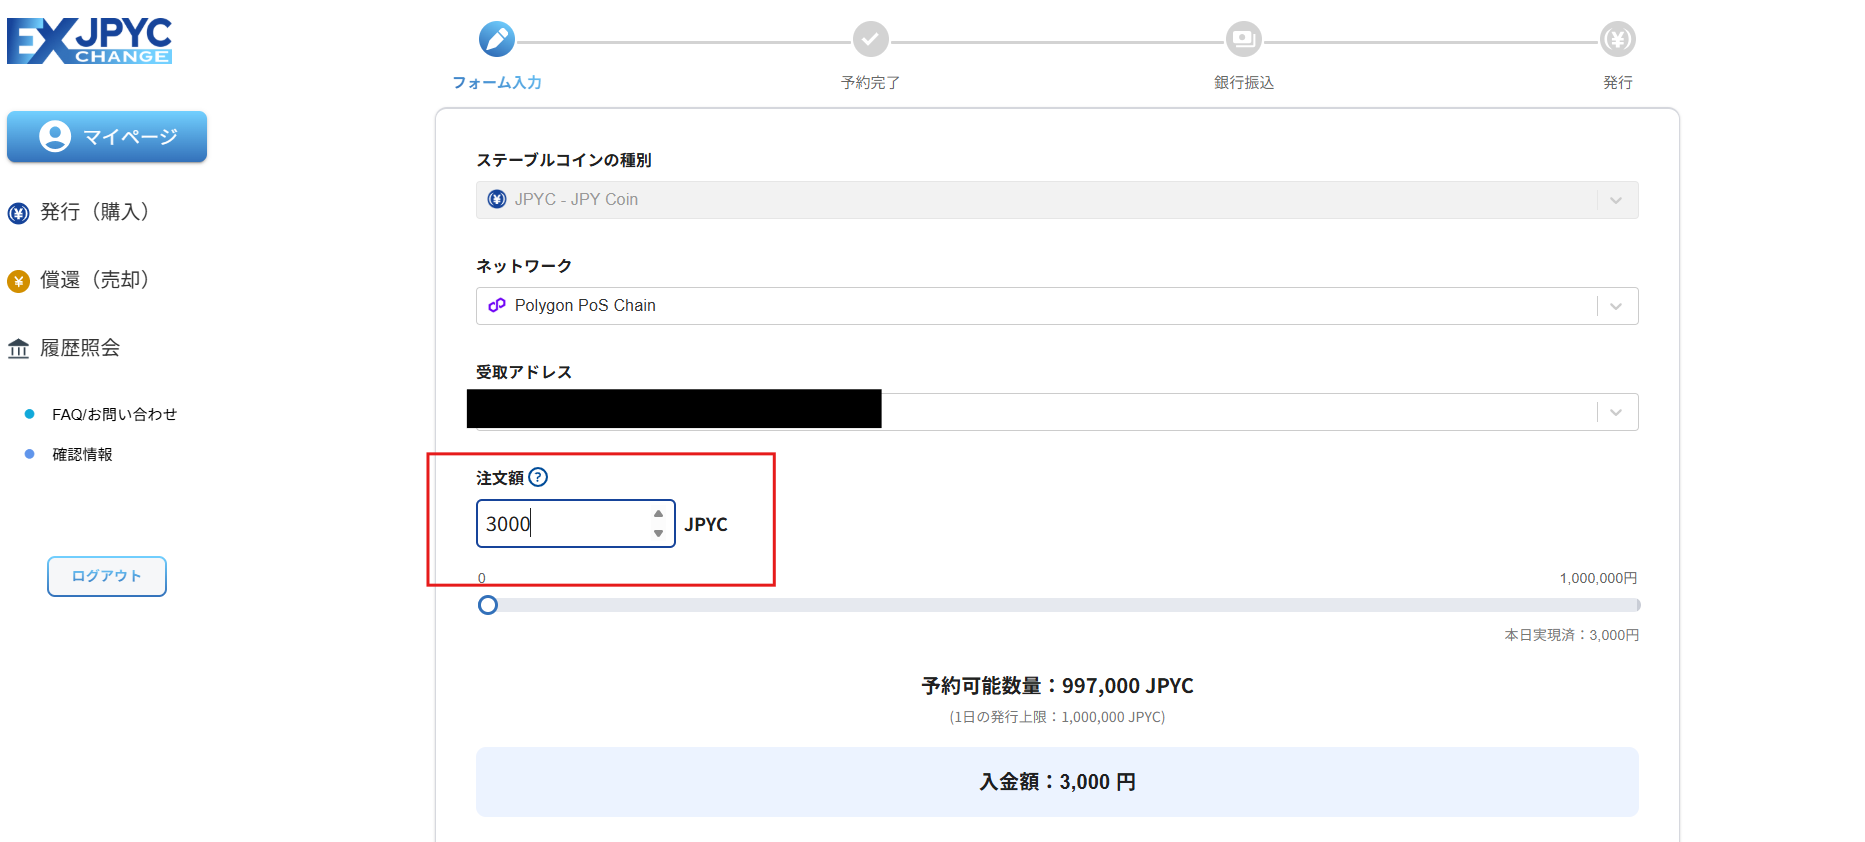
Task: Click the JPYC Exchange logo
Action: 90,41
